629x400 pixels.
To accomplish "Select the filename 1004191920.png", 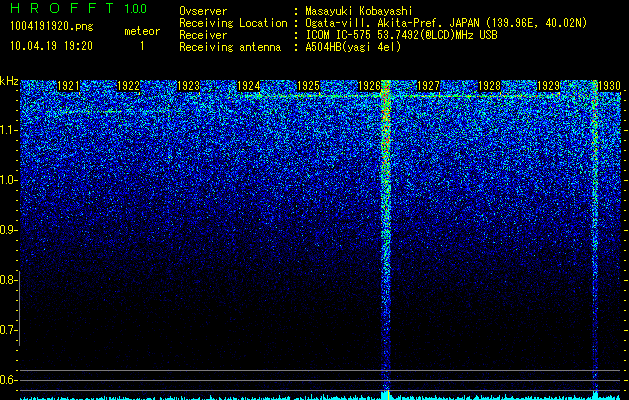I will tap(51, 27).
